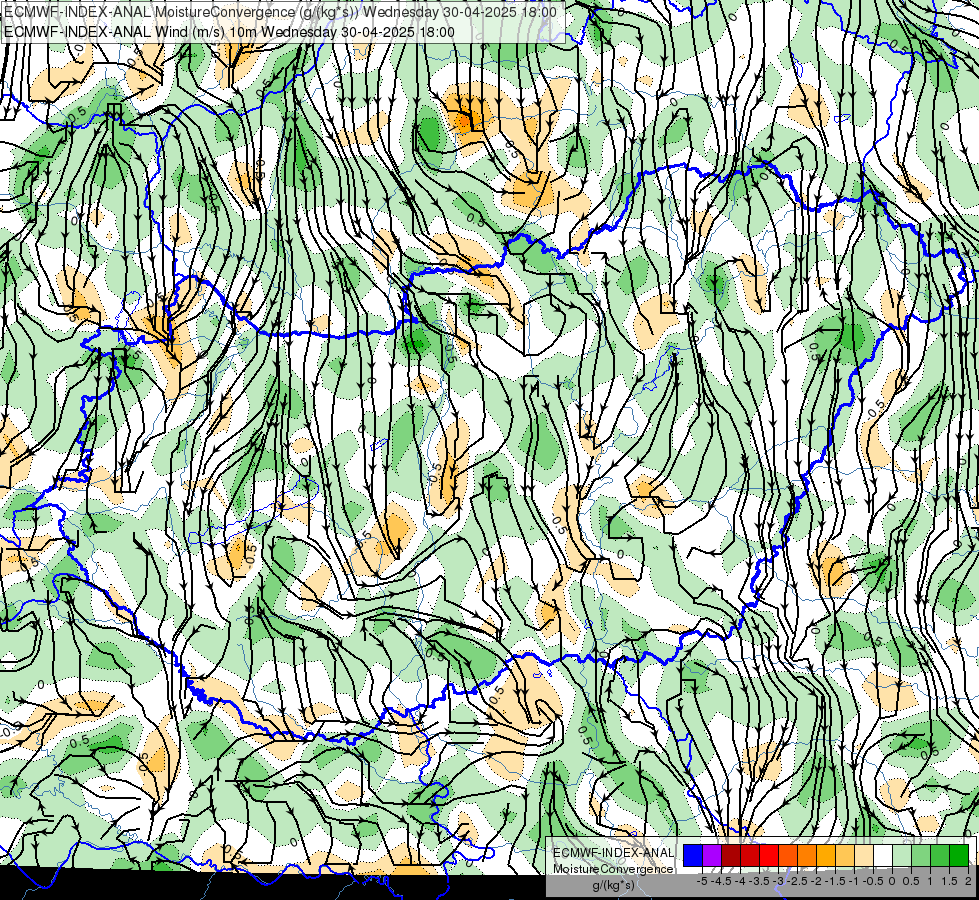979x900 pixels.
Task: Click the legend tick label '-2.5'
Action: 797,881
